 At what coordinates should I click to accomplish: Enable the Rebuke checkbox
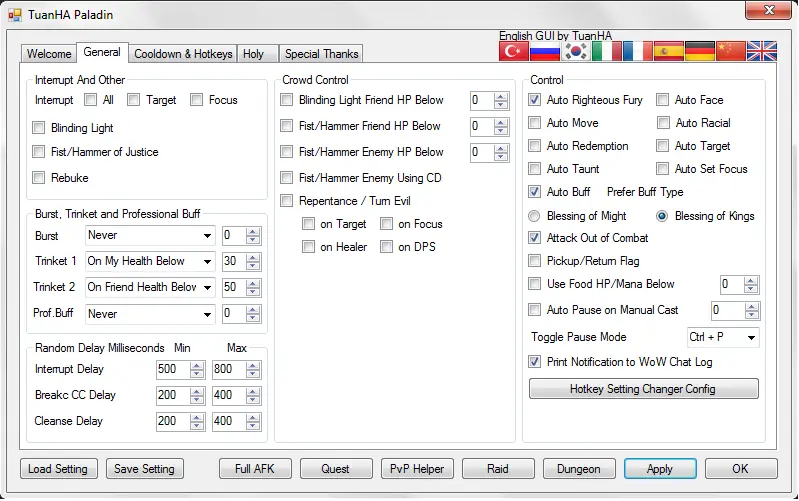pyautogui.click(x=39, y=177)
